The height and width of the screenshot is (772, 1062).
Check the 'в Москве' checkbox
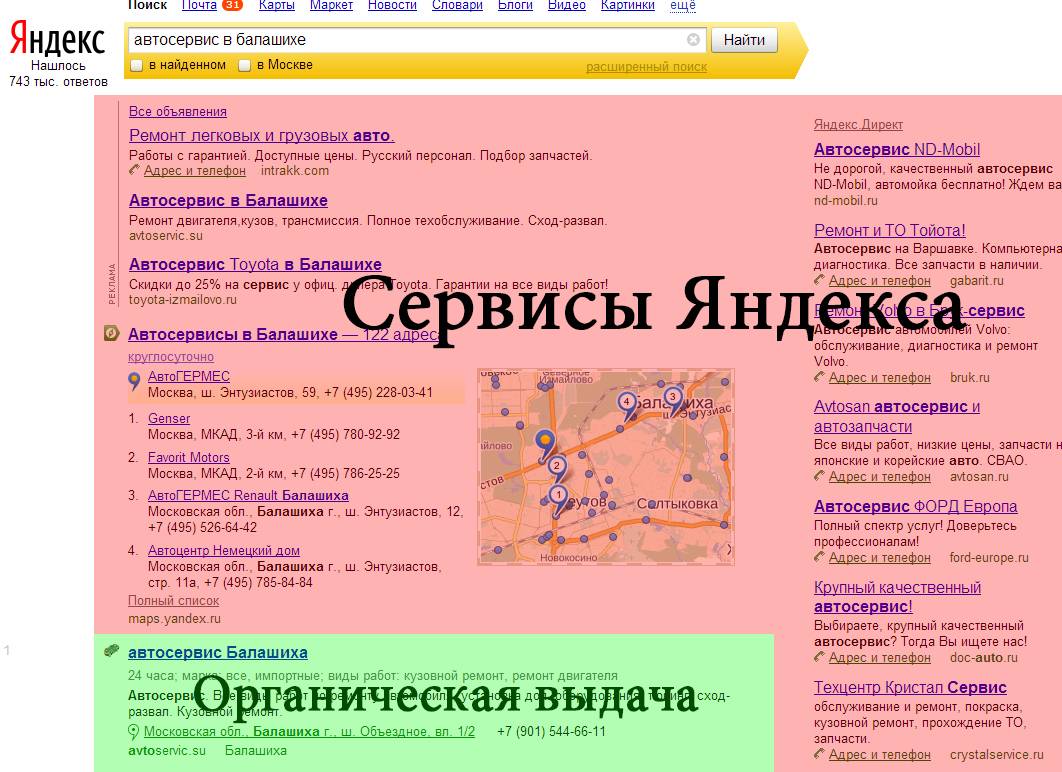pyautogui.click(x=245, y=66)
